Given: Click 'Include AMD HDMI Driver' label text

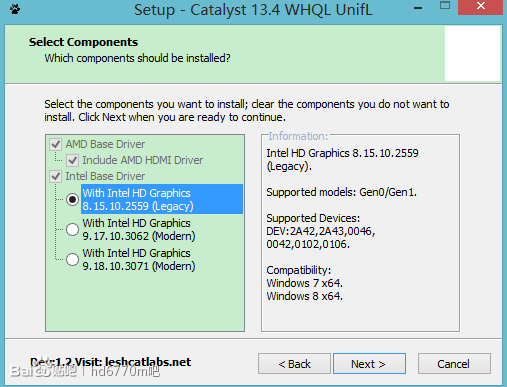Looking at the screenshot, I should tap(142, 160).
